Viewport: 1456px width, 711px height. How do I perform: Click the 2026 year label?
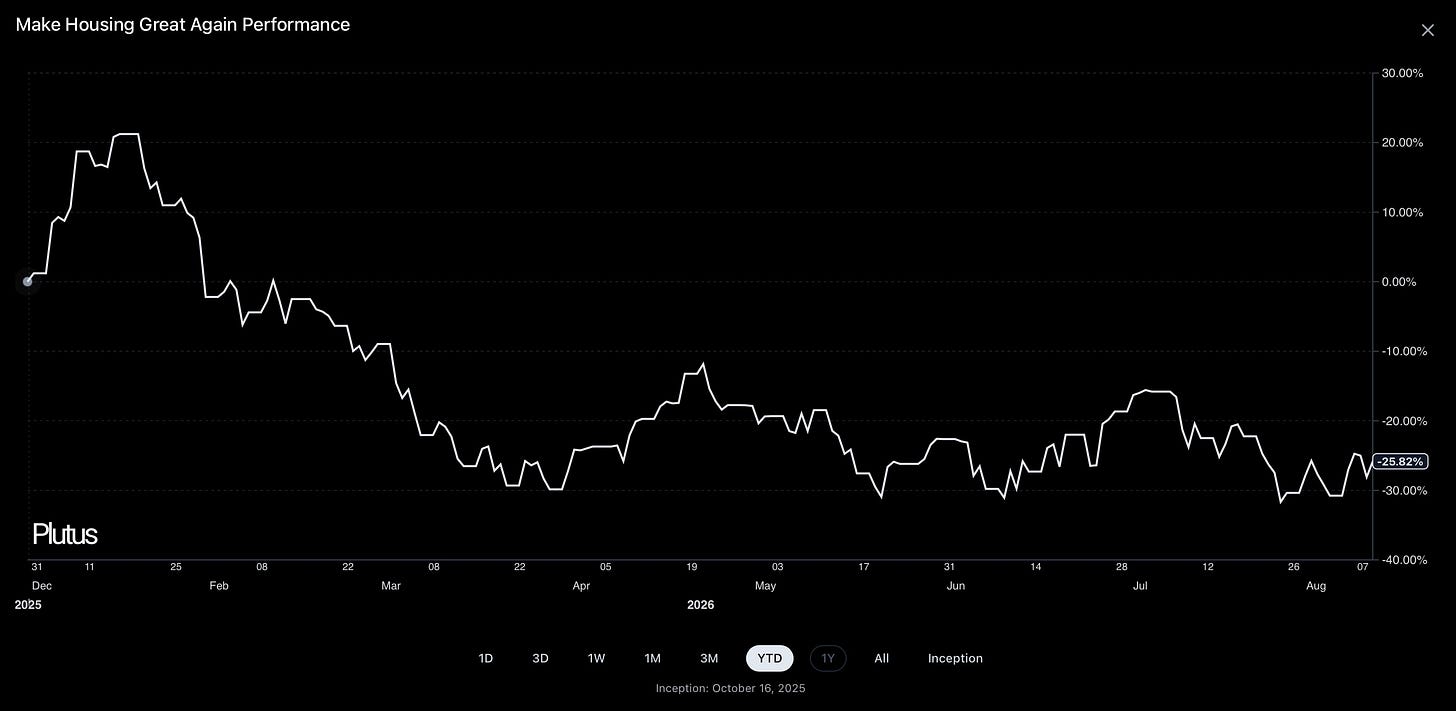tap(701, 605)
